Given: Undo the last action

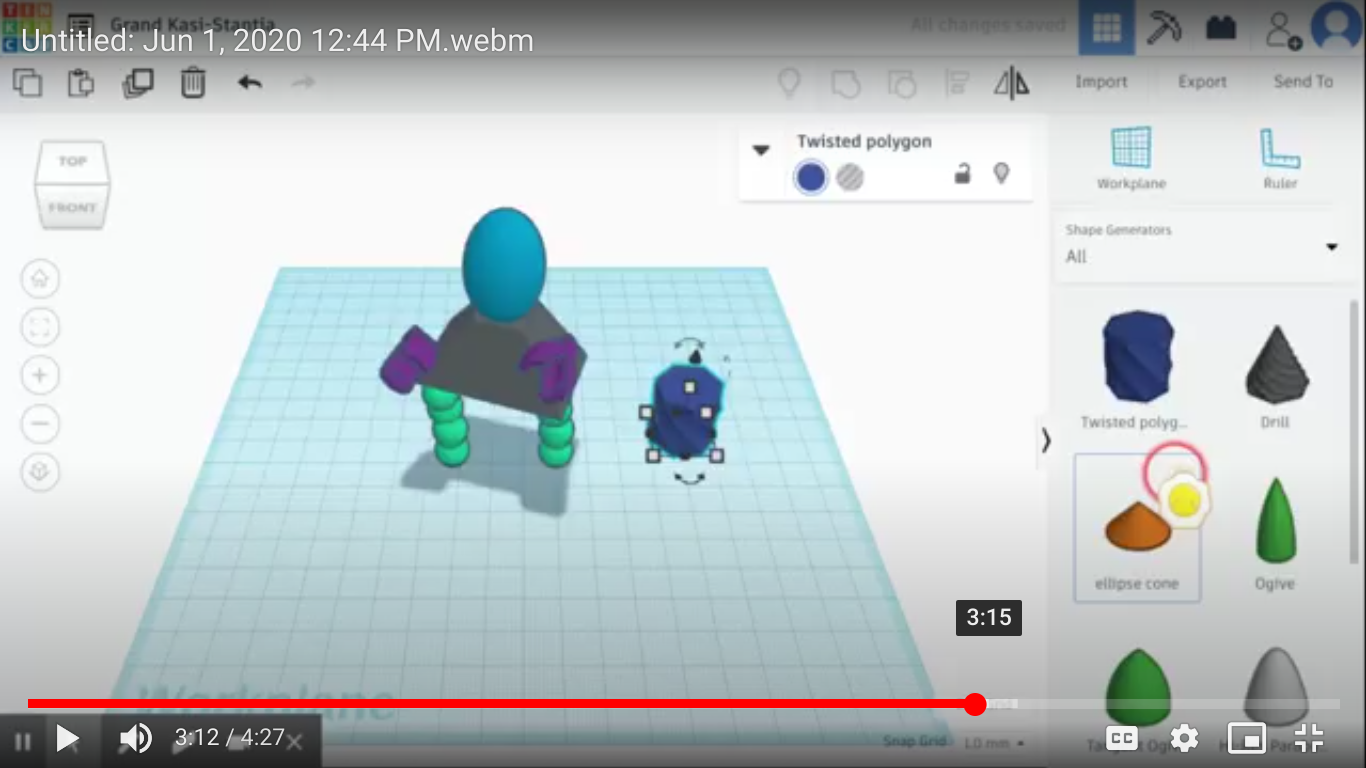Looking at the screenshot, I should coord(249,82).
